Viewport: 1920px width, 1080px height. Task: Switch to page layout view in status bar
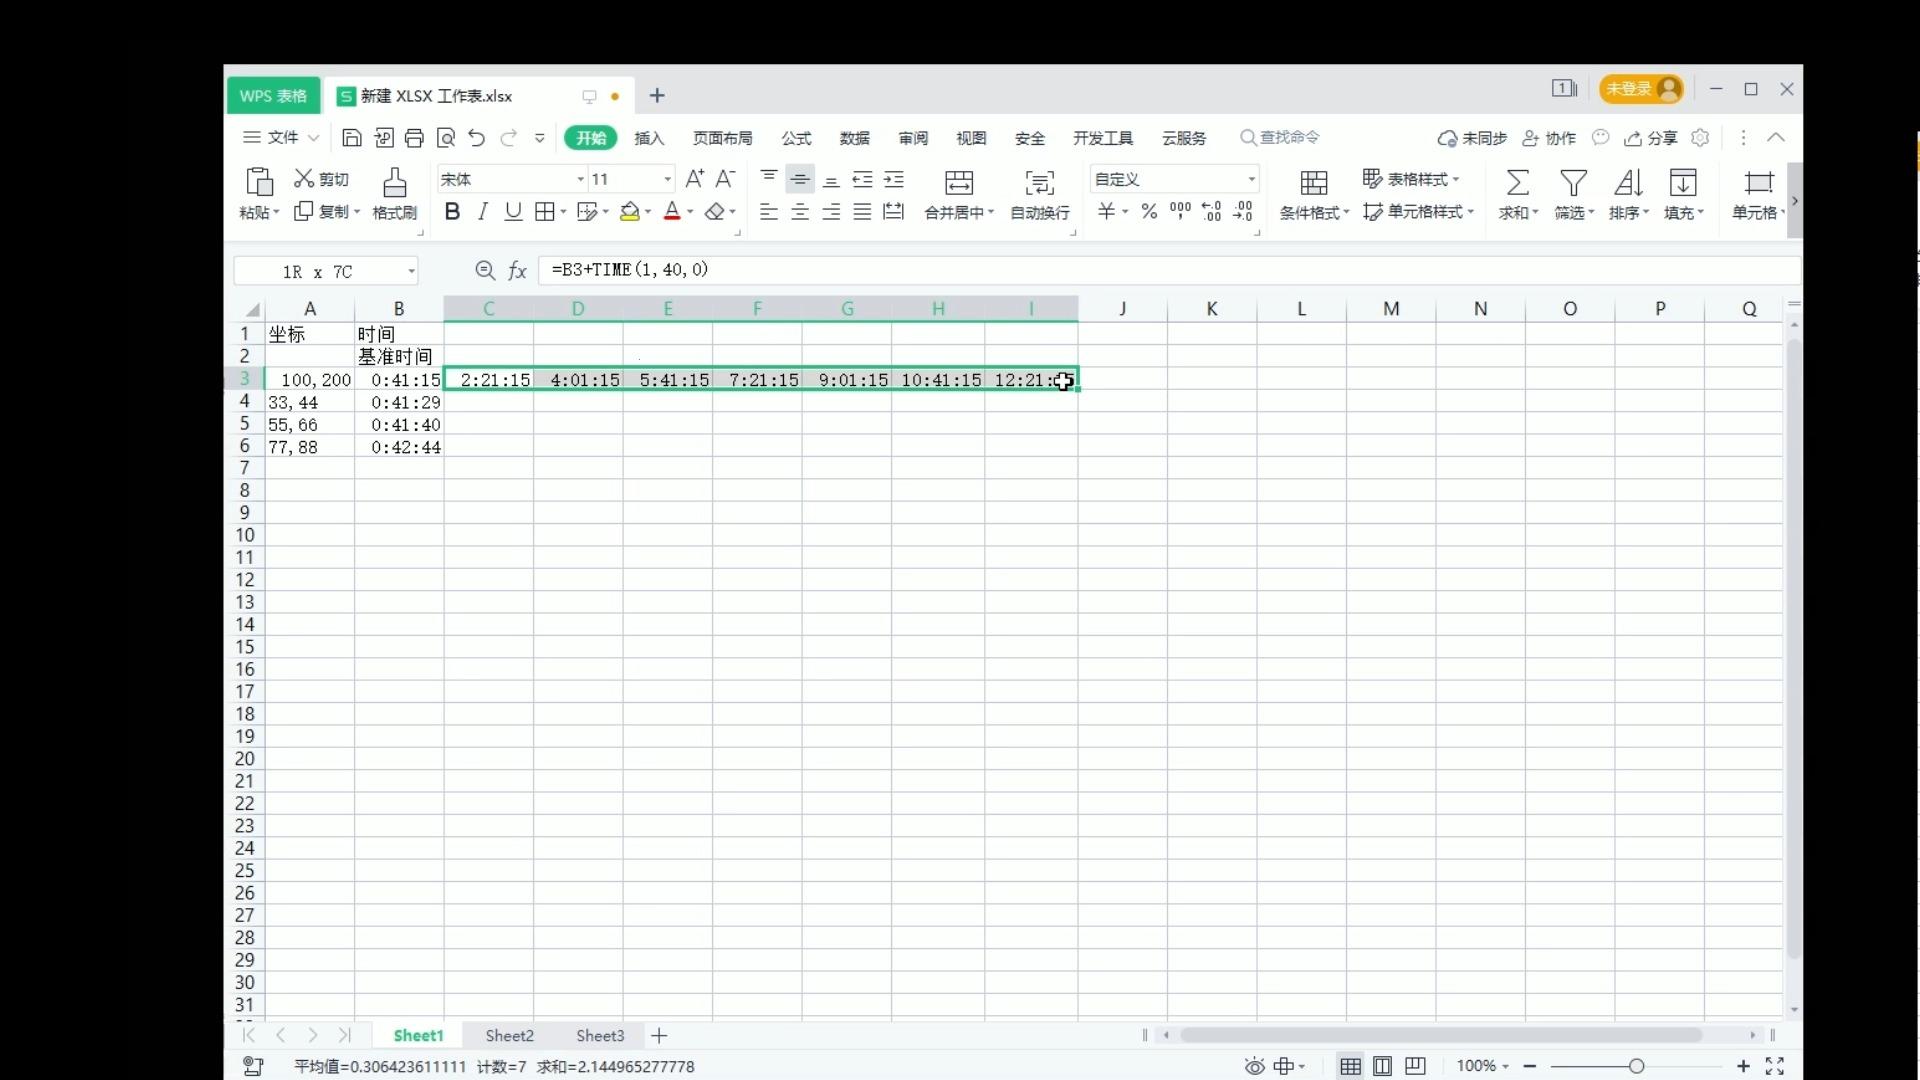1382,1066
